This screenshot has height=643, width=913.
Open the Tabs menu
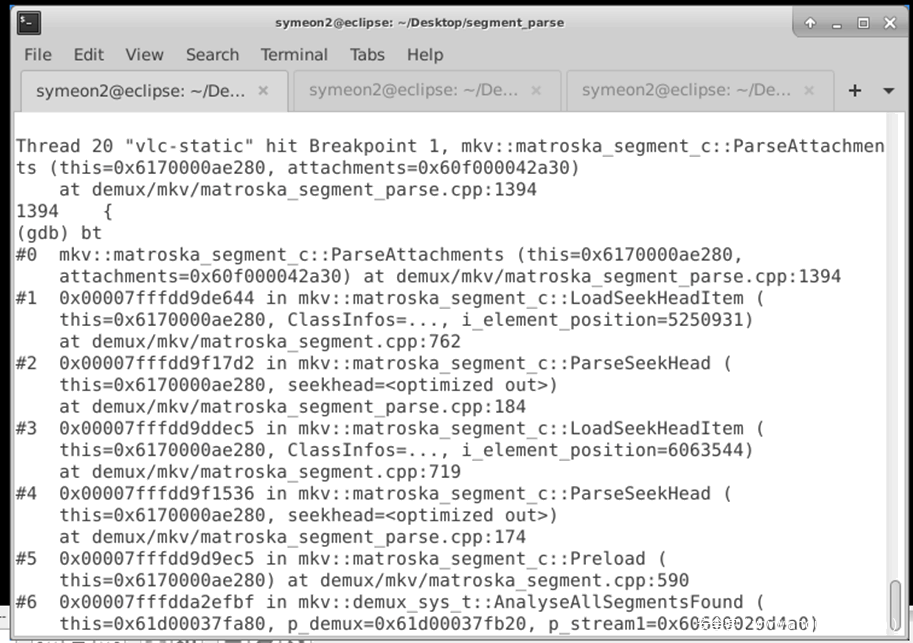tap(367, 55)
